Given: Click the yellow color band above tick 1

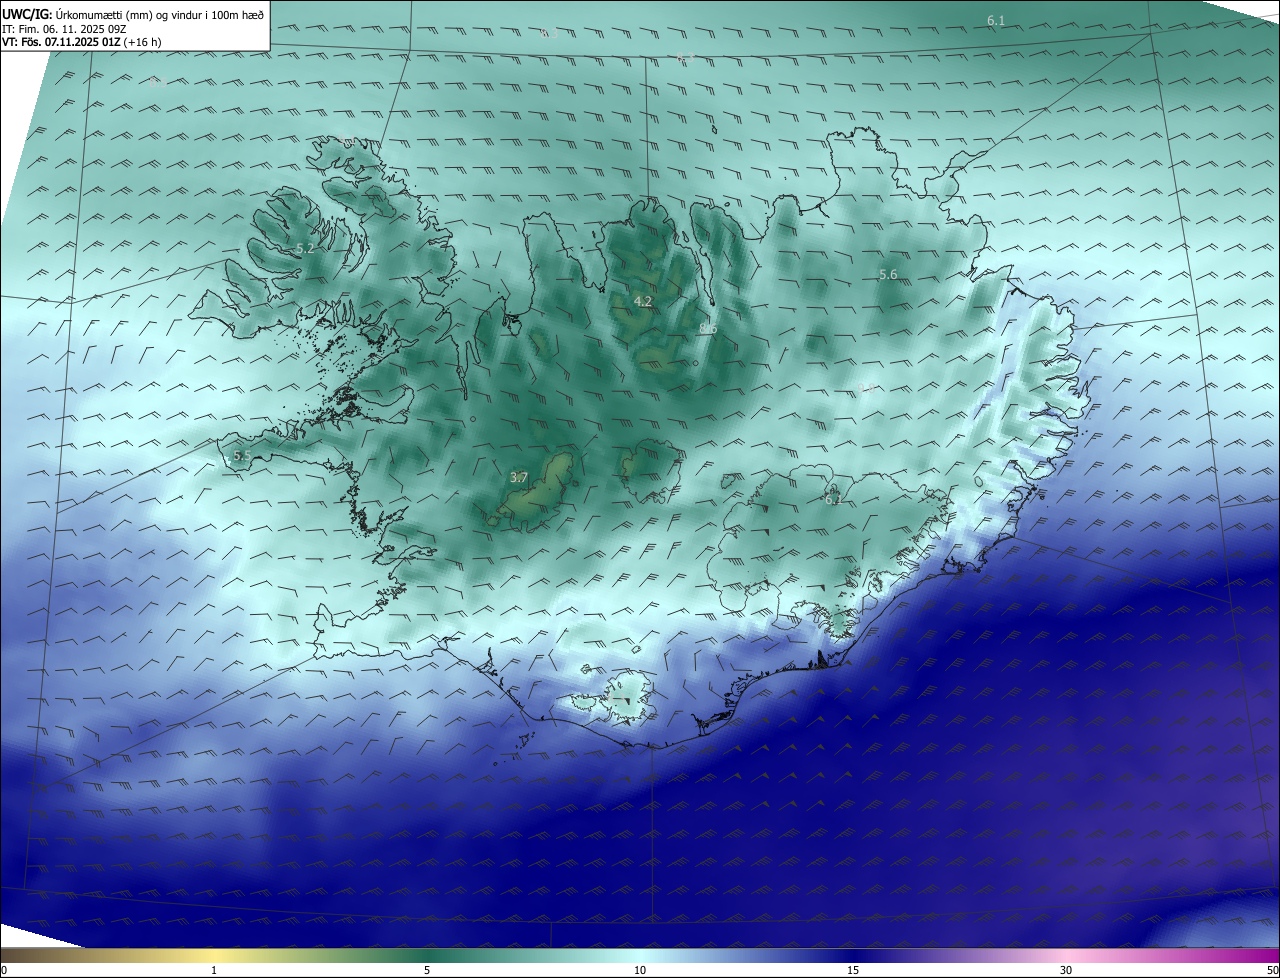Looking at the screenshot, I should click(214, 955).
